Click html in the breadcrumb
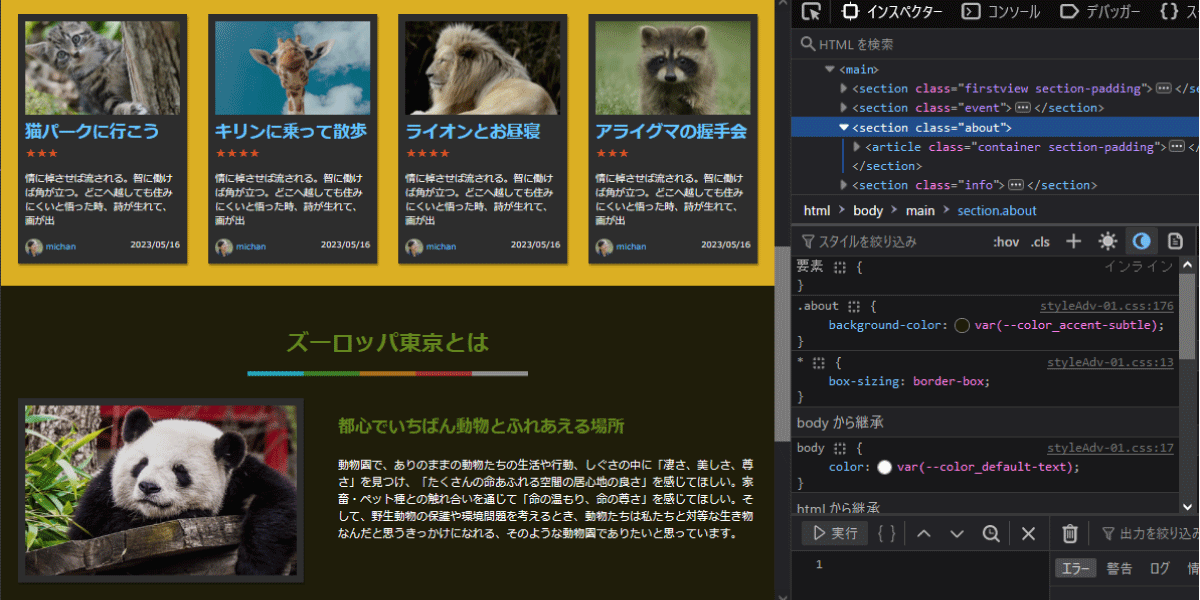The height and width of the screenshot is (600, 1200). pyautogui.click(x=817, y=211)
